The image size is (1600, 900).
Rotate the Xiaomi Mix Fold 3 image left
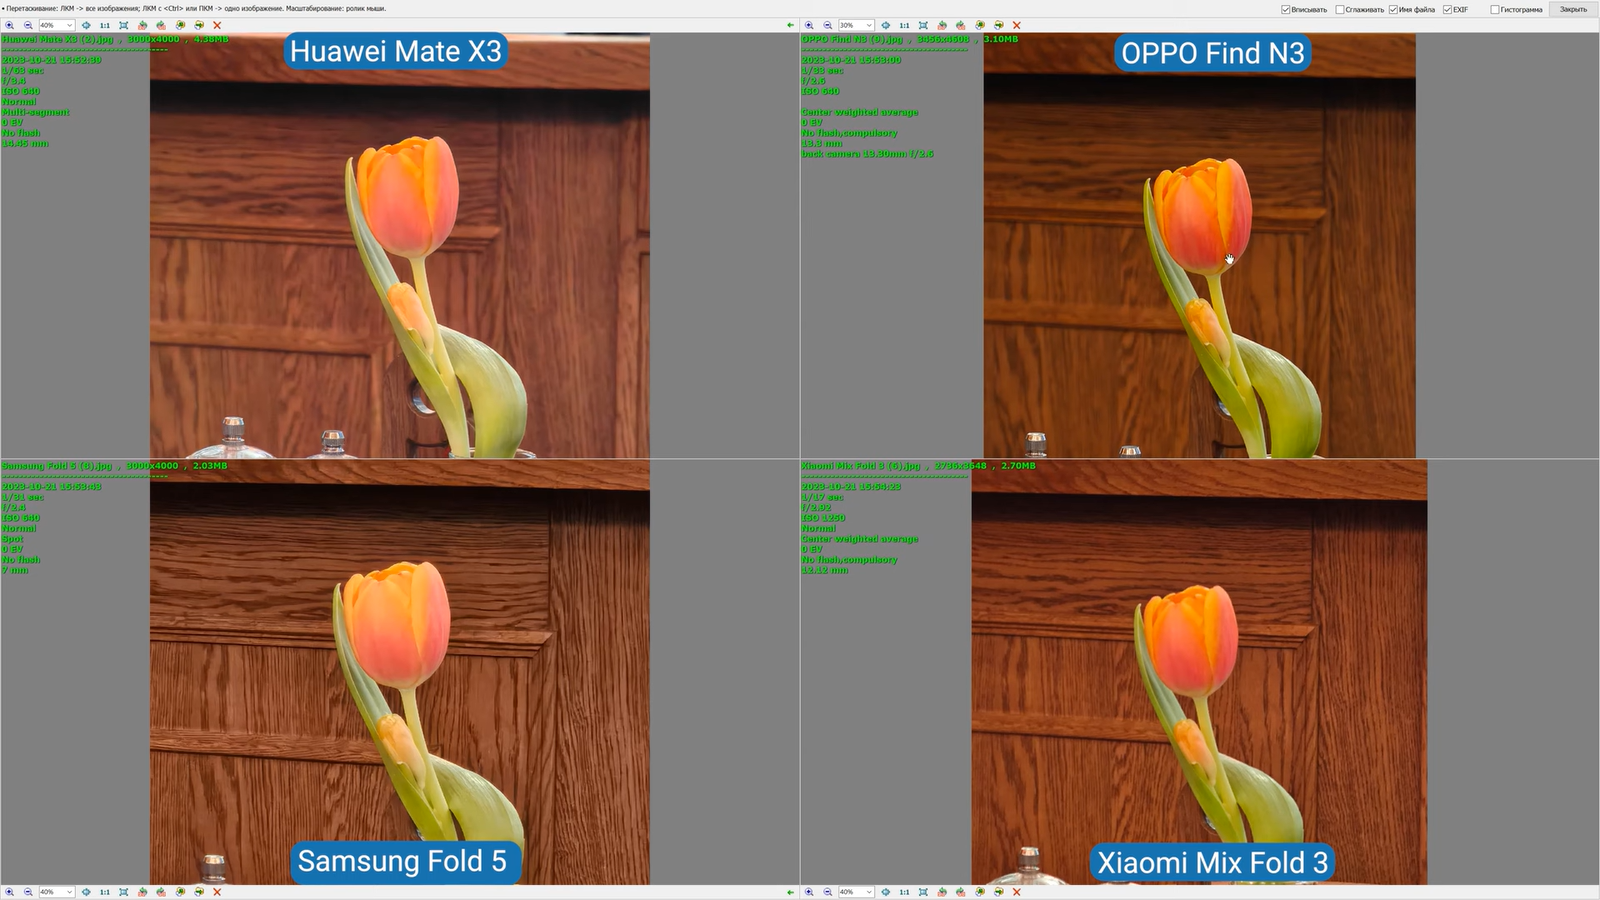tap(942, 892)
